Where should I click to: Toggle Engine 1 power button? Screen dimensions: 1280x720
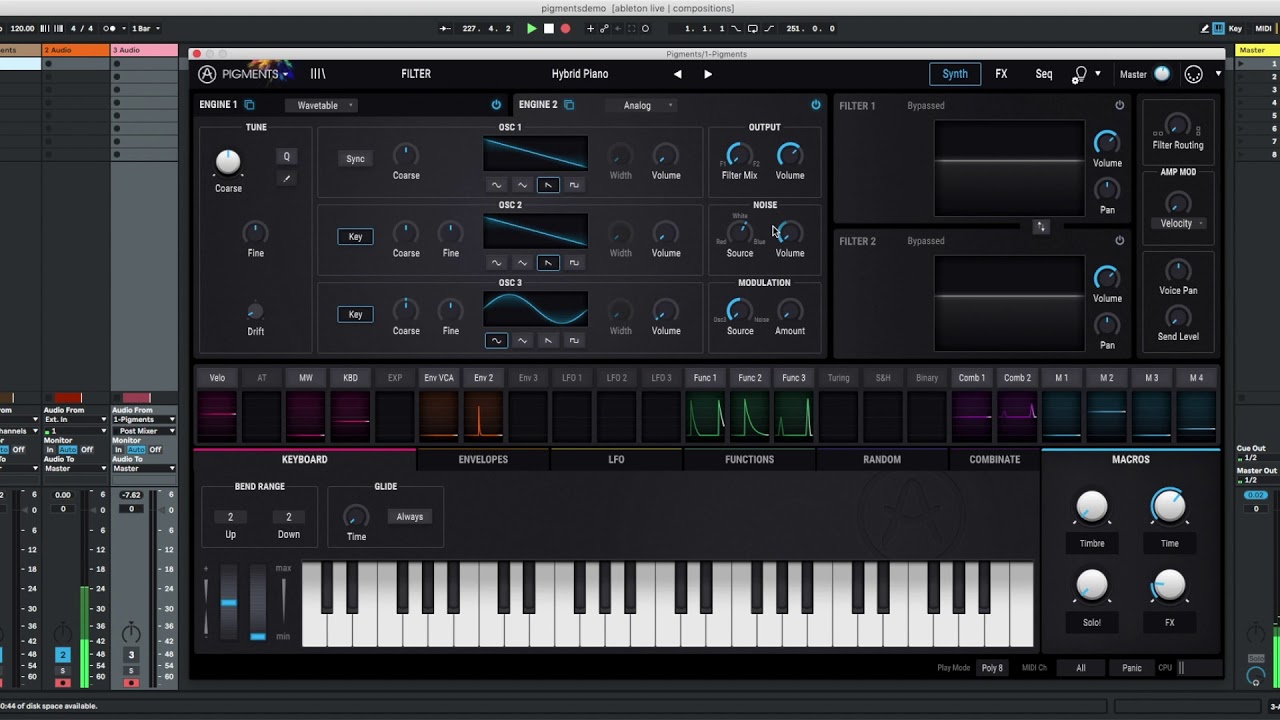496,105
